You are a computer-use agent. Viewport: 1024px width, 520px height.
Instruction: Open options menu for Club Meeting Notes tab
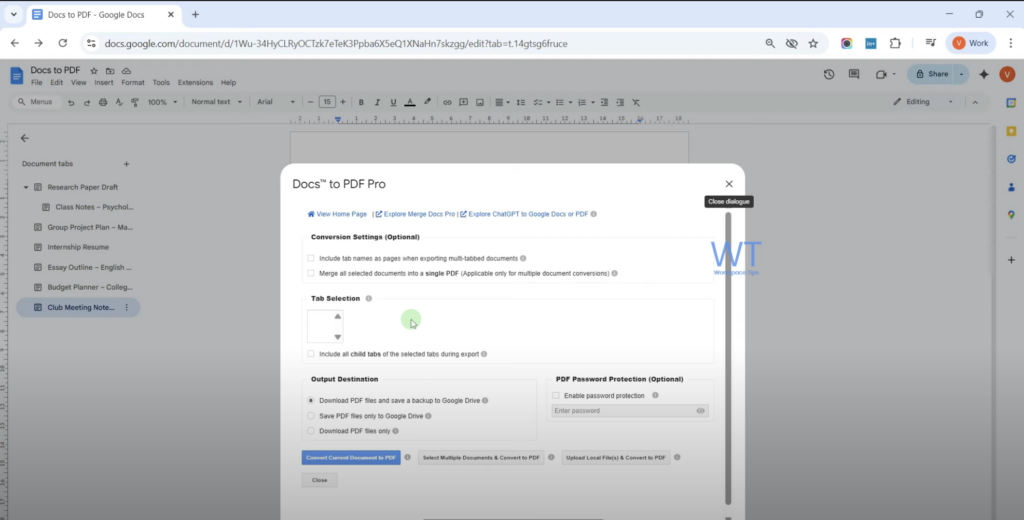(x=127, y=308)
